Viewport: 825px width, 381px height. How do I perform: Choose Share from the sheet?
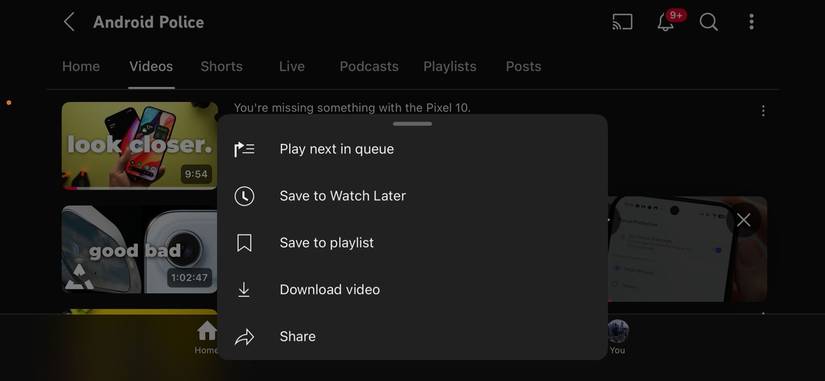pyautogui.click(x=412, y=337)
